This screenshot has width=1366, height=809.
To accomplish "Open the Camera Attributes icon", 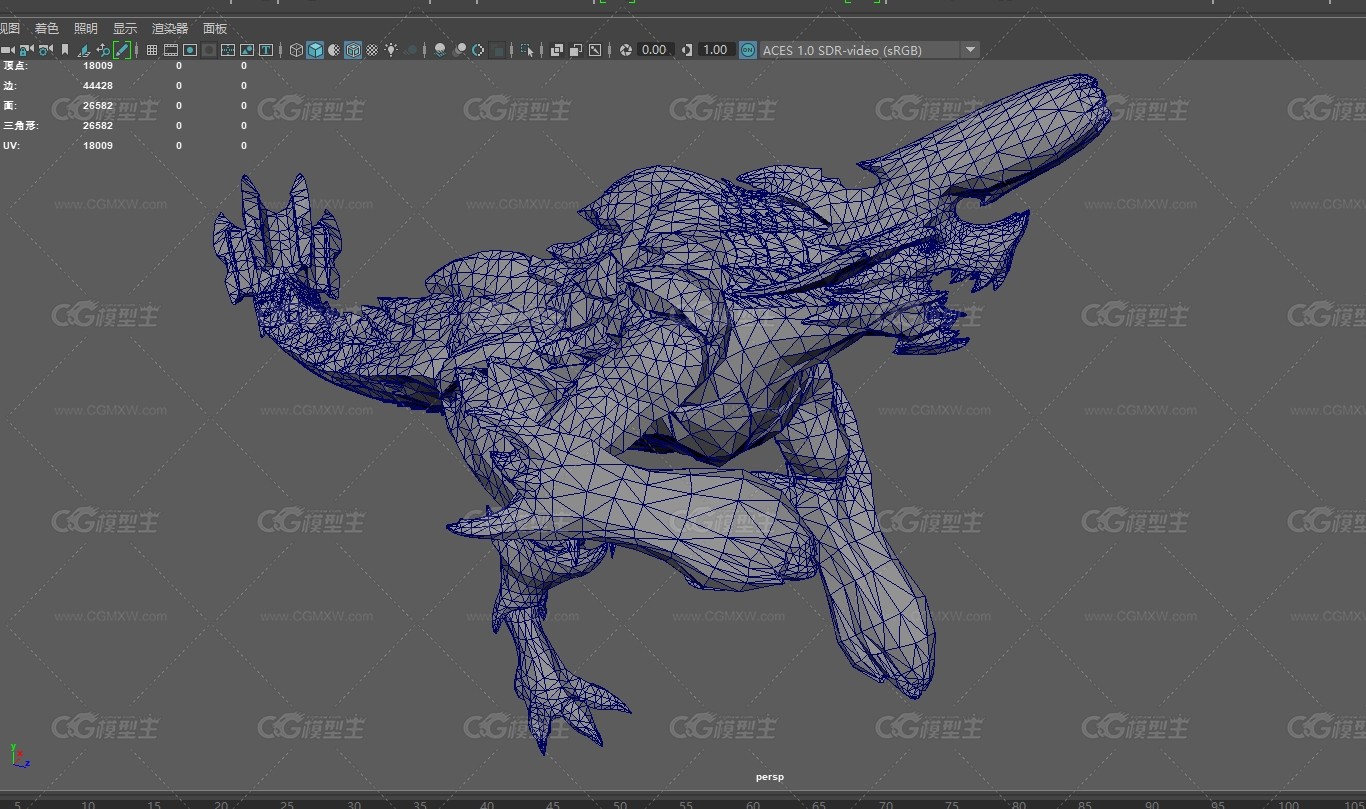I will click(45, 50).
